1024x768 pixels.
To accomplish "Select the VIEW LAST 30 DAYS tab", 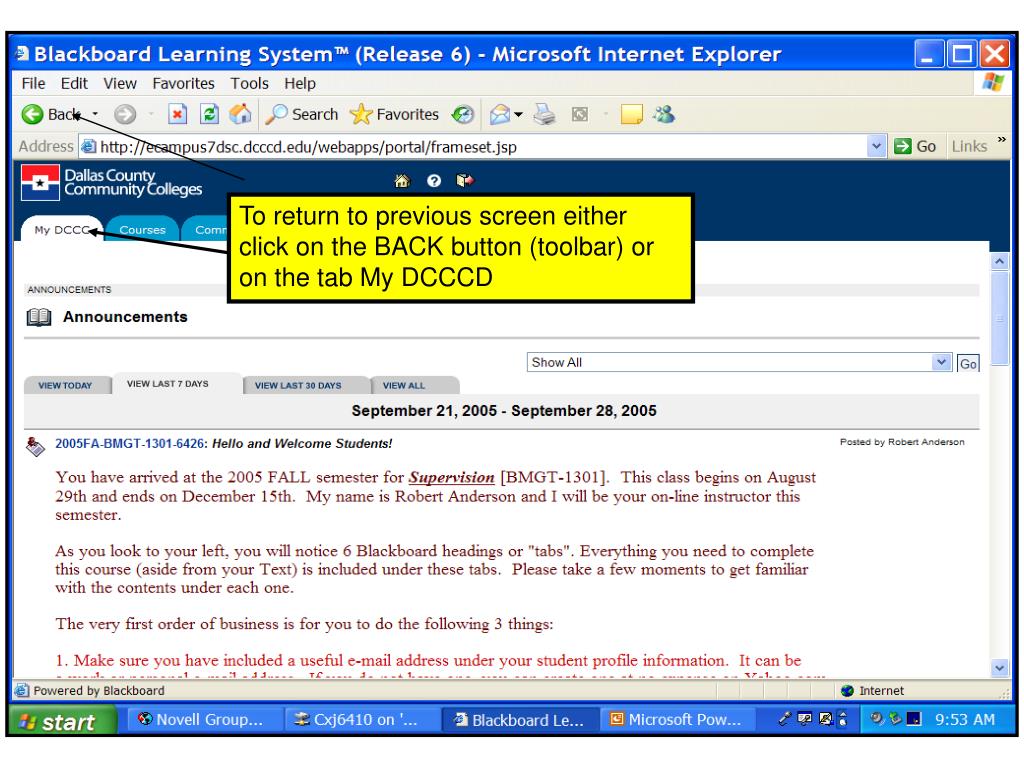I will click(298, 385).
